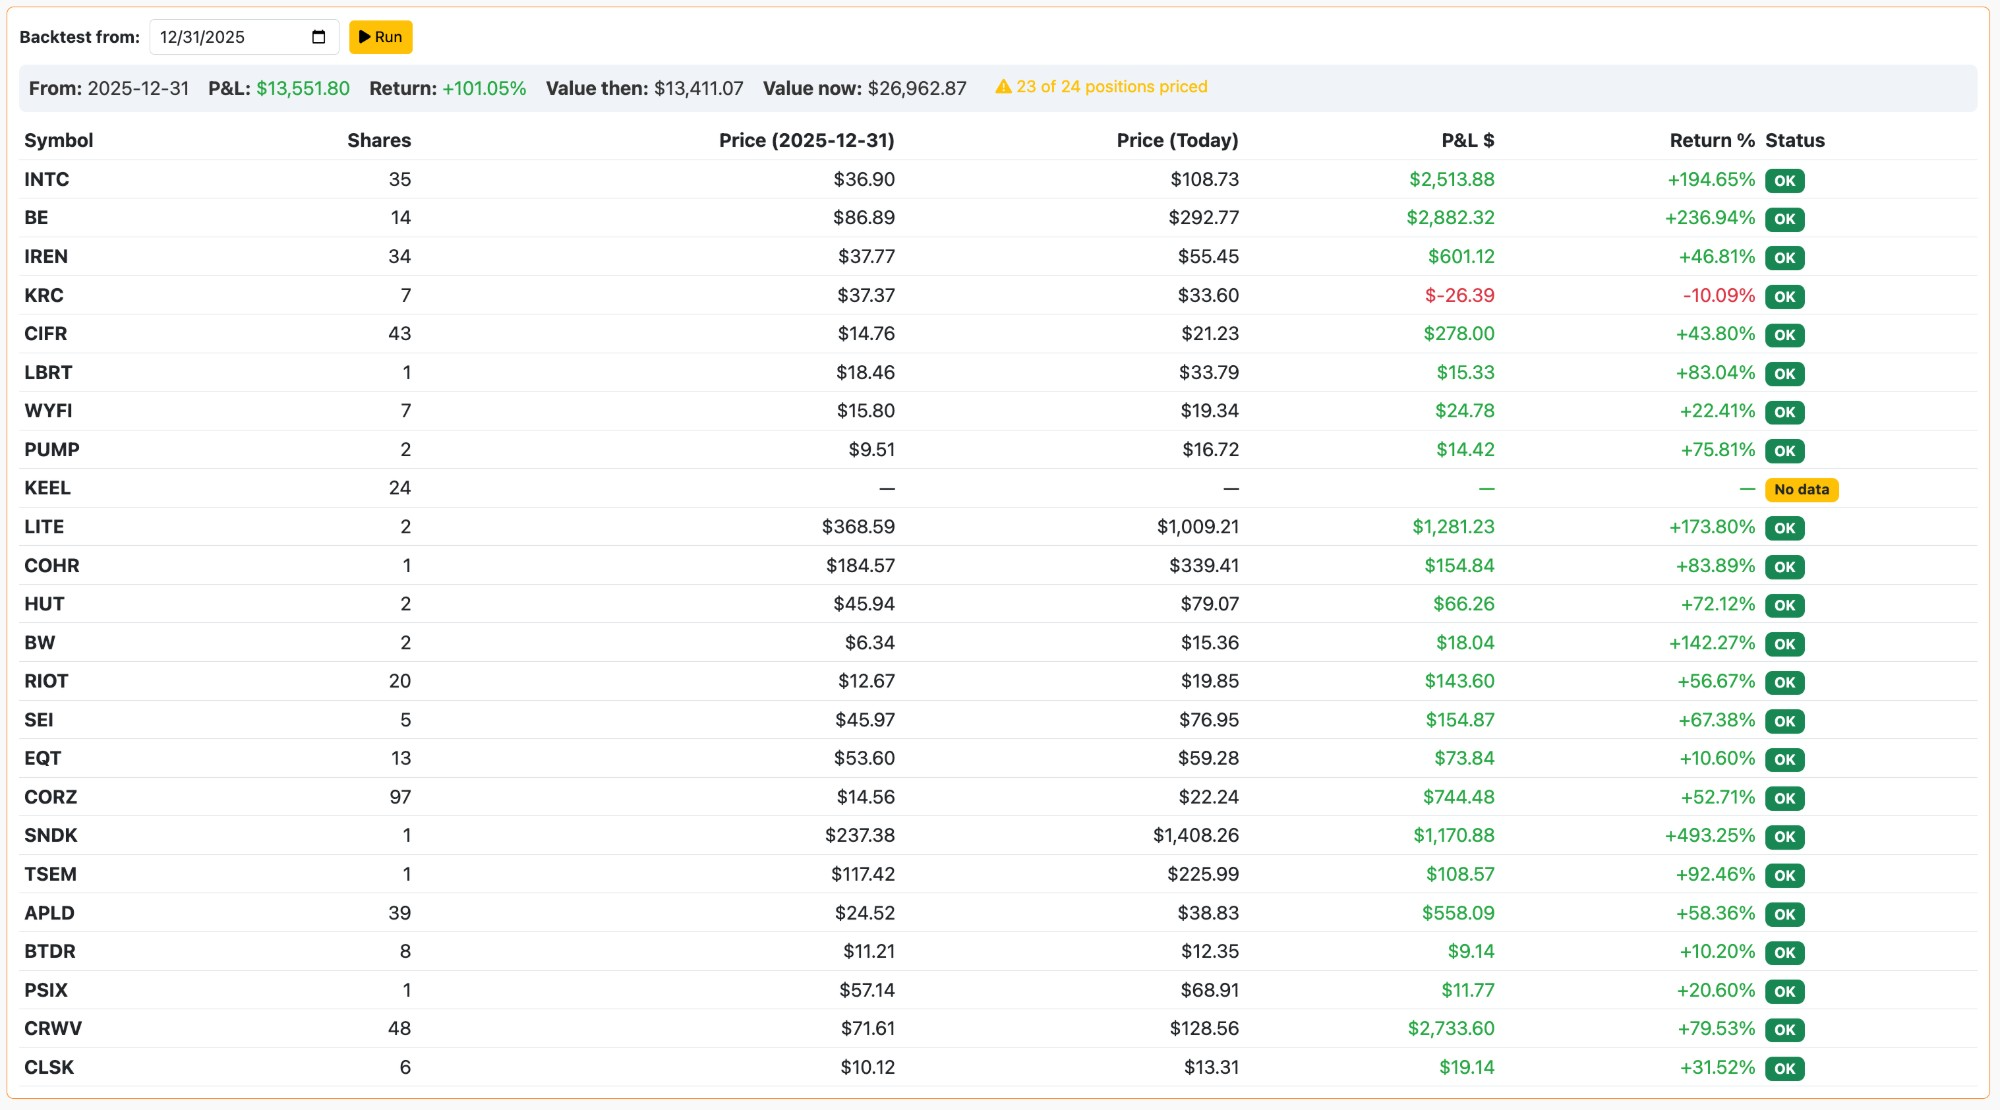Image resolution: width=2000 pixels, height=1110 pixels.
Task: Click the OK status badge for CRWV
Action: click(x=1785, y=1030)
